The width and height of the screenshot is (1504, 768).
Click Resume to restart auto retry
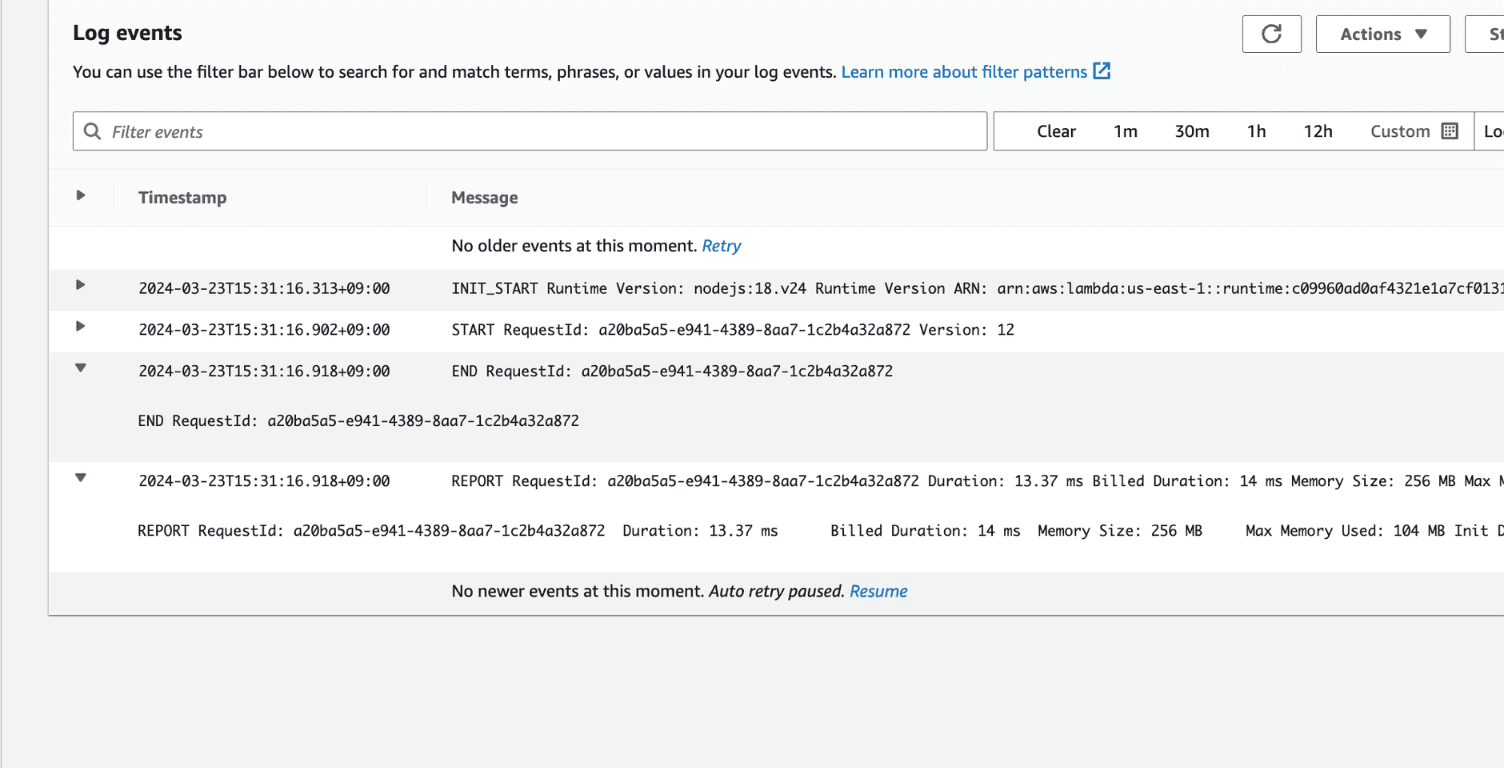[878, 591]
